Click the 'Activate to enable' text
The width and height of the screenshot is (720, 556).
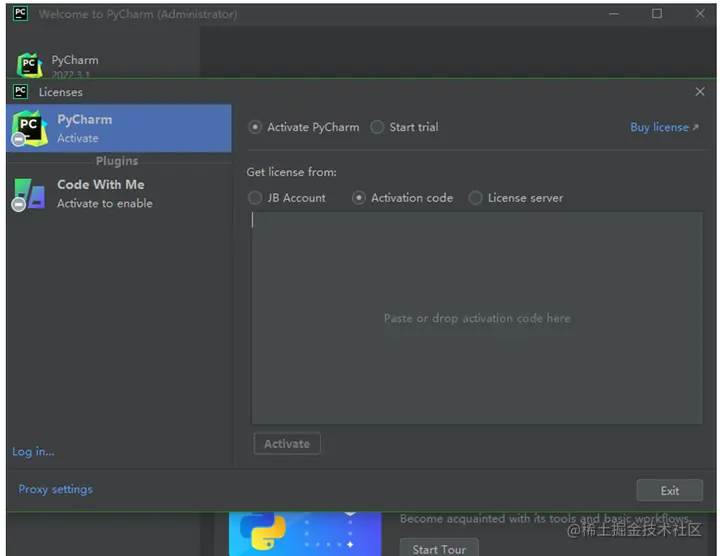105,203
